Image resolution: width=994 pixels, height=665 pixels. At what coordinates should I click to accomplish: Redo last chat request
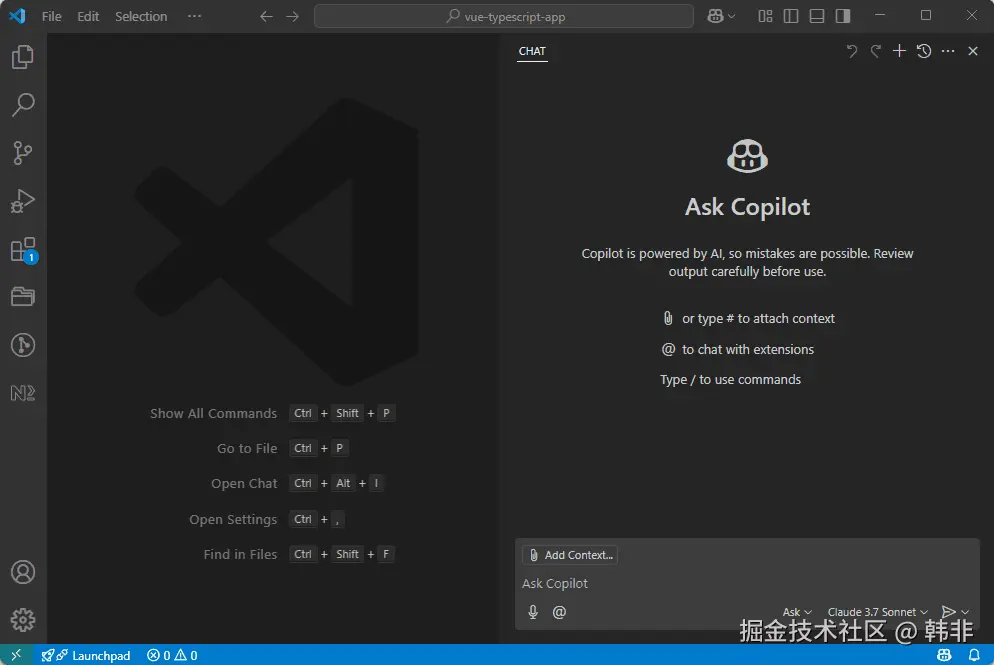875,51
